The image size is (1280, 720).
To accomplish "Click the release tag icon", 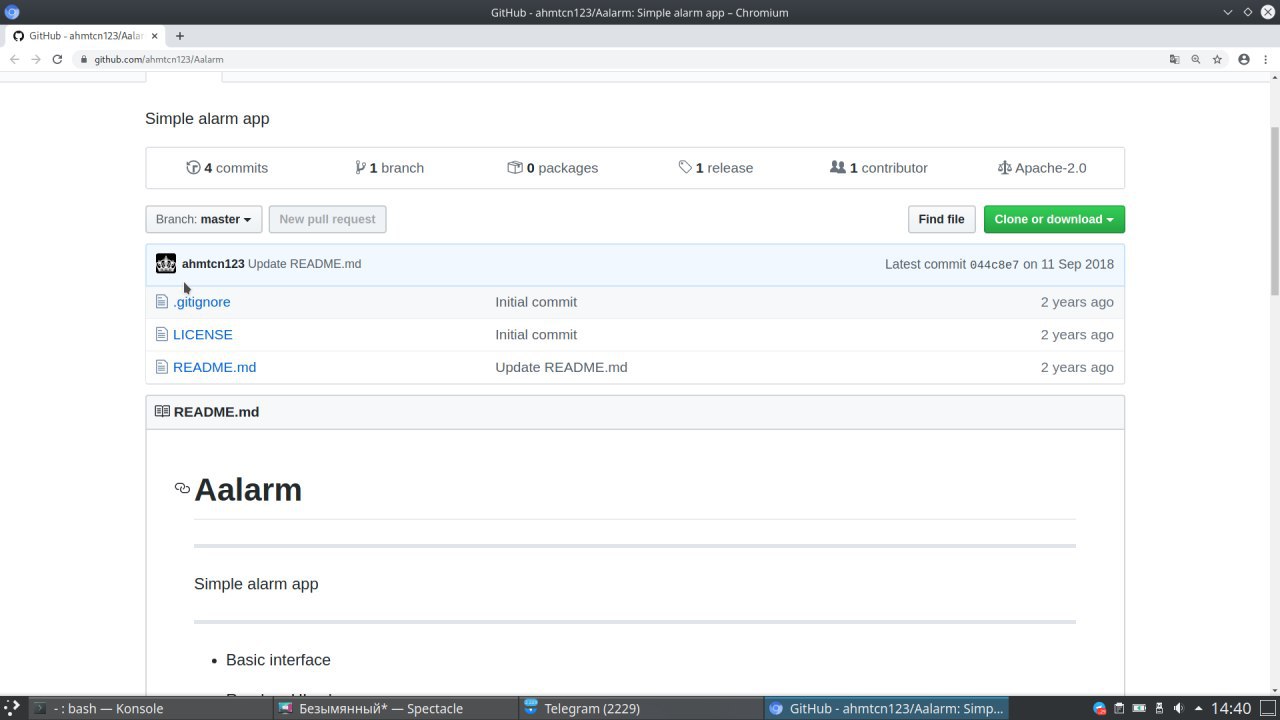I will (x=685, y=168).
